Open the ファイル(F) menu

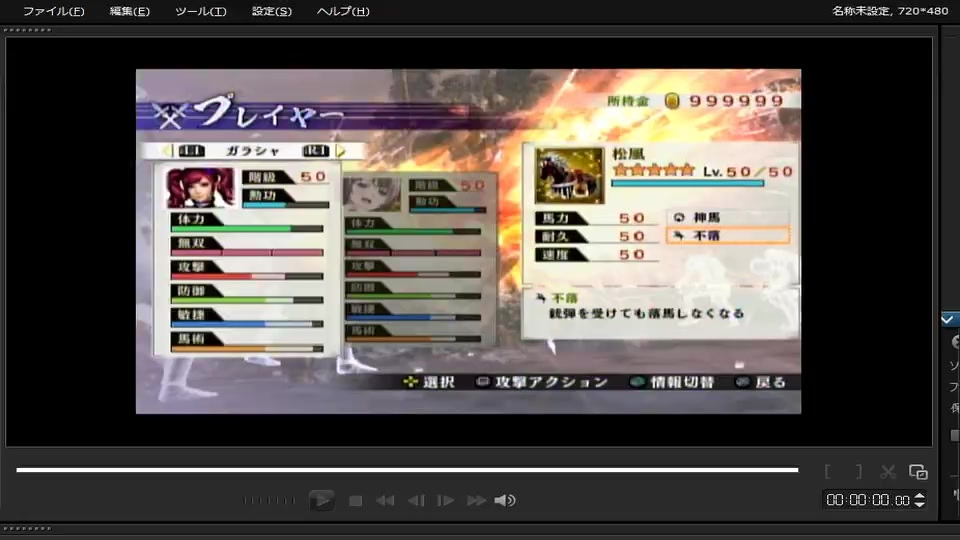click(x=53, y=11)
